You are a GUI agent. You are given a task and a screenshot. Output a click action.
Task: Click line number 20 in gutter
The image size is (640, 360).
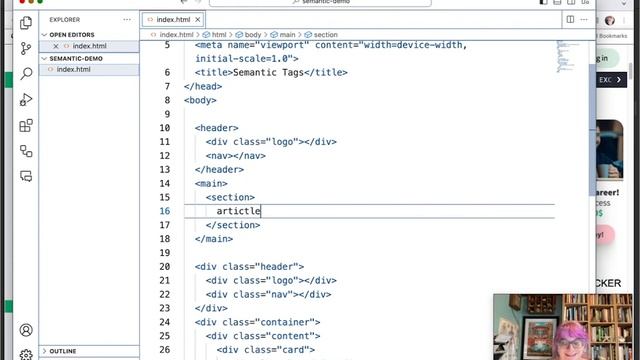[x=164, y=267]
